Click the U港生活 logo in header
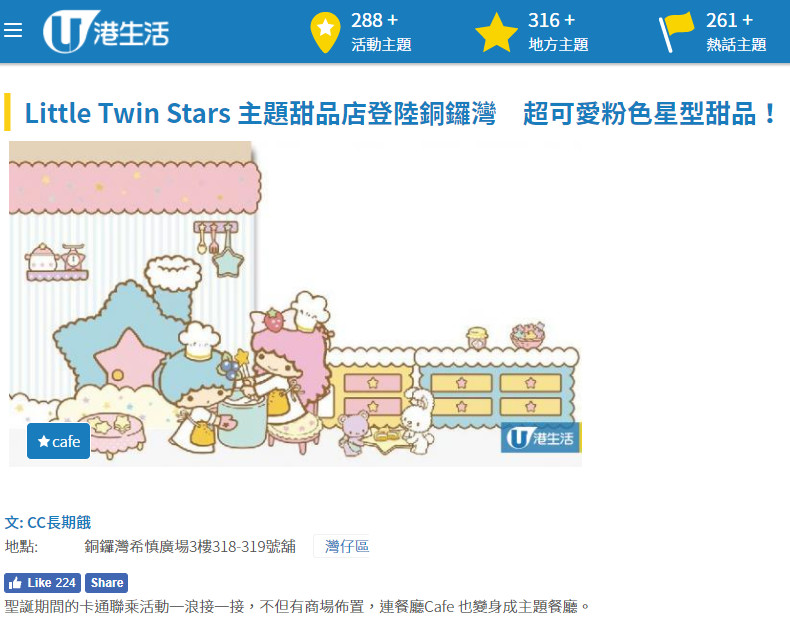Screen dimensions: 790x620 click(x=106, y=31)
